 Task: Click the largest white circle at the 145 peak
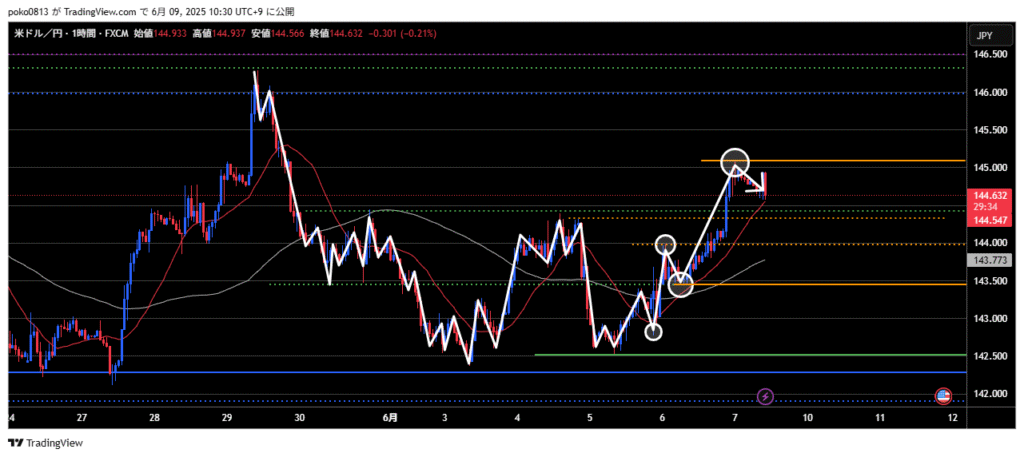tap(734, 159)
